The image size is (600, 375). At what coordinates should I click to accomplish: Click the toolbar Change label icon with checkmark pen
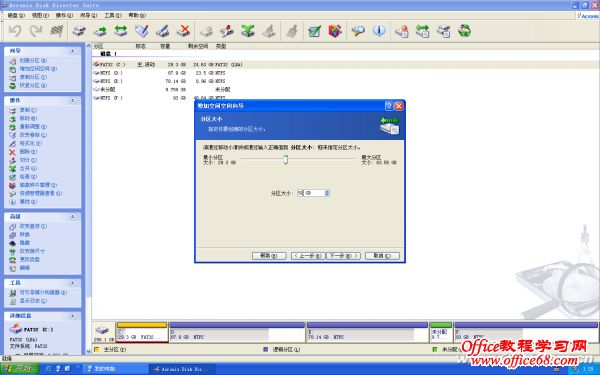coord(142,31)
